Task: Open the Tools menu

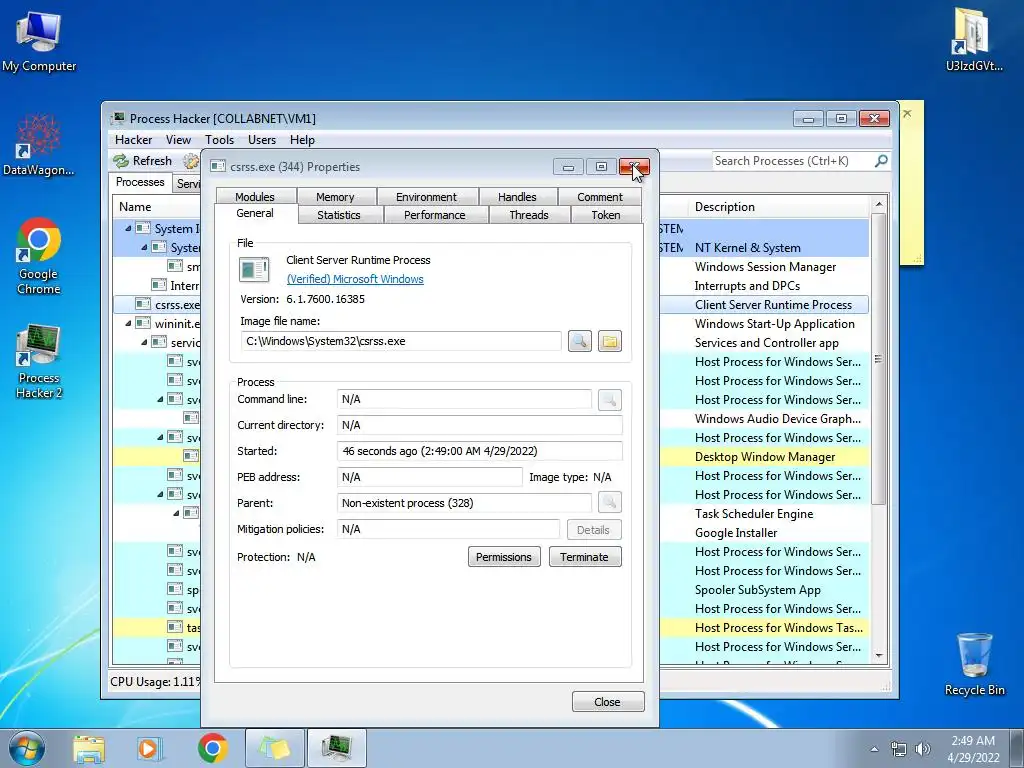Action: (x=219, y=140)
